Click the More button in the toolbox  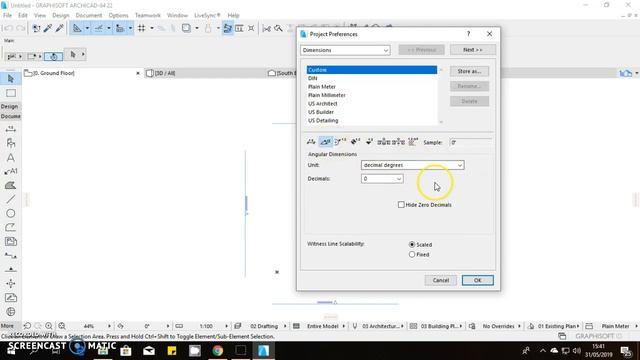(x=7, y=326)
